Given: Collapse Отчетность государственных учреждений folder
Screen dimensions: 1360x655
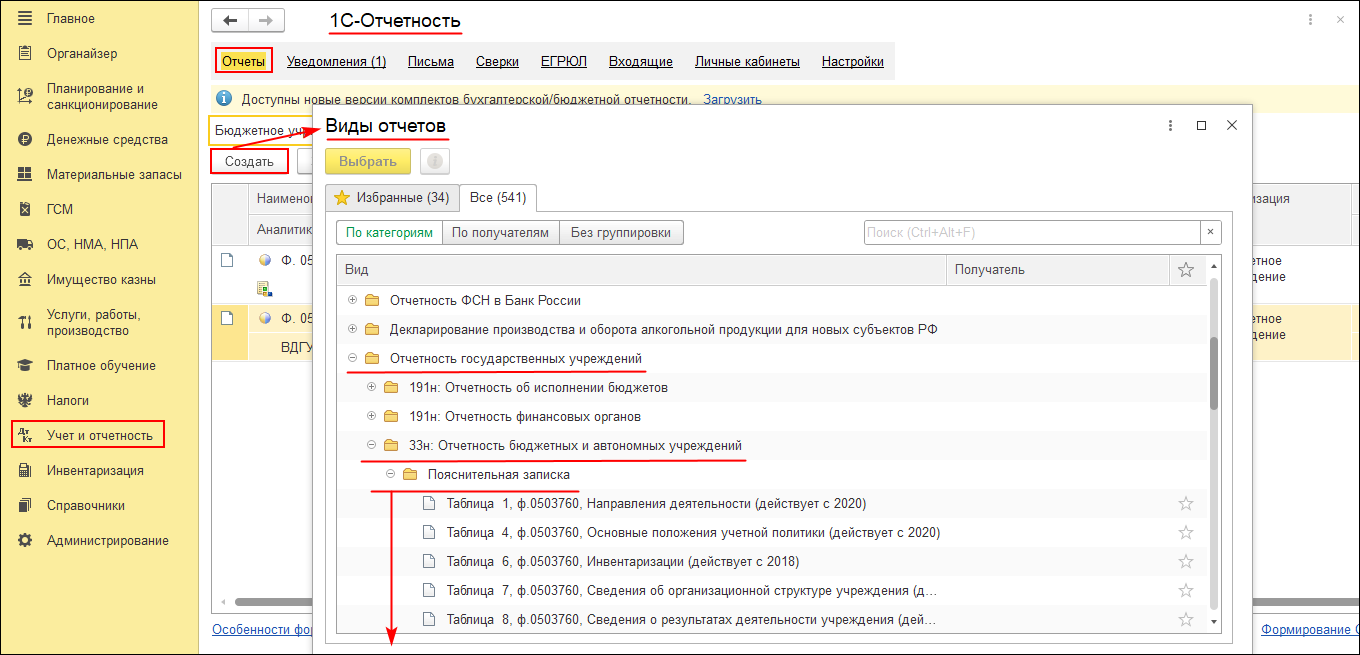Looking at the screenshot, I should click(352, 358).
